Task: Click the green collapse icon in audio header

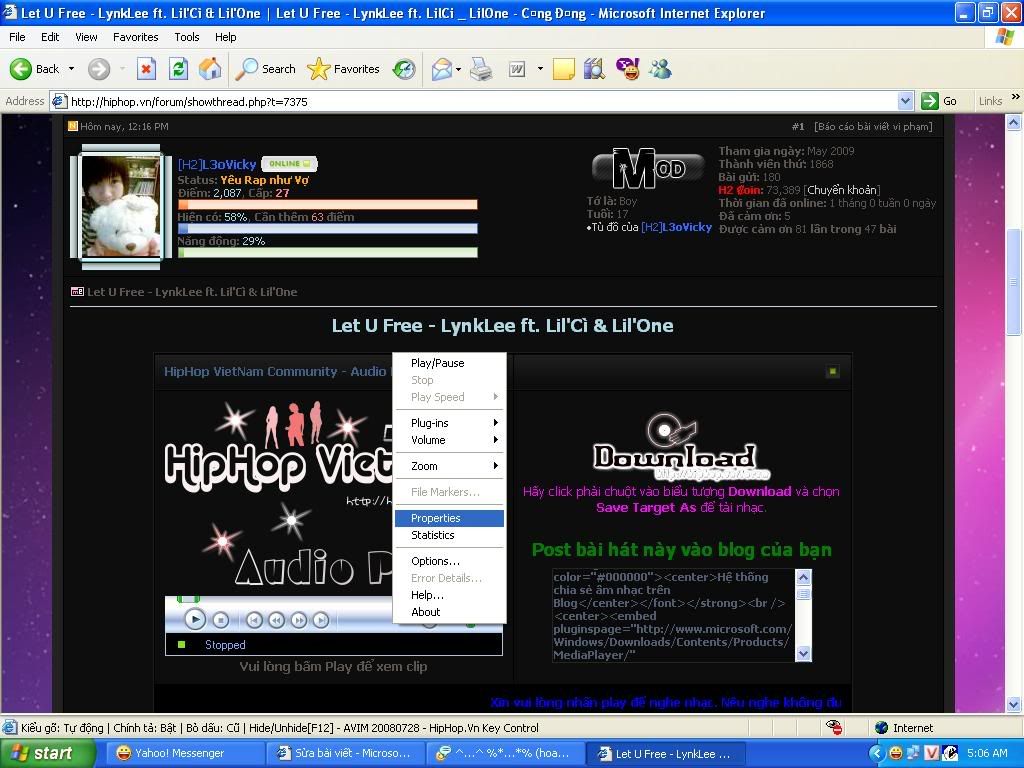Action: [x=833, y=372]
